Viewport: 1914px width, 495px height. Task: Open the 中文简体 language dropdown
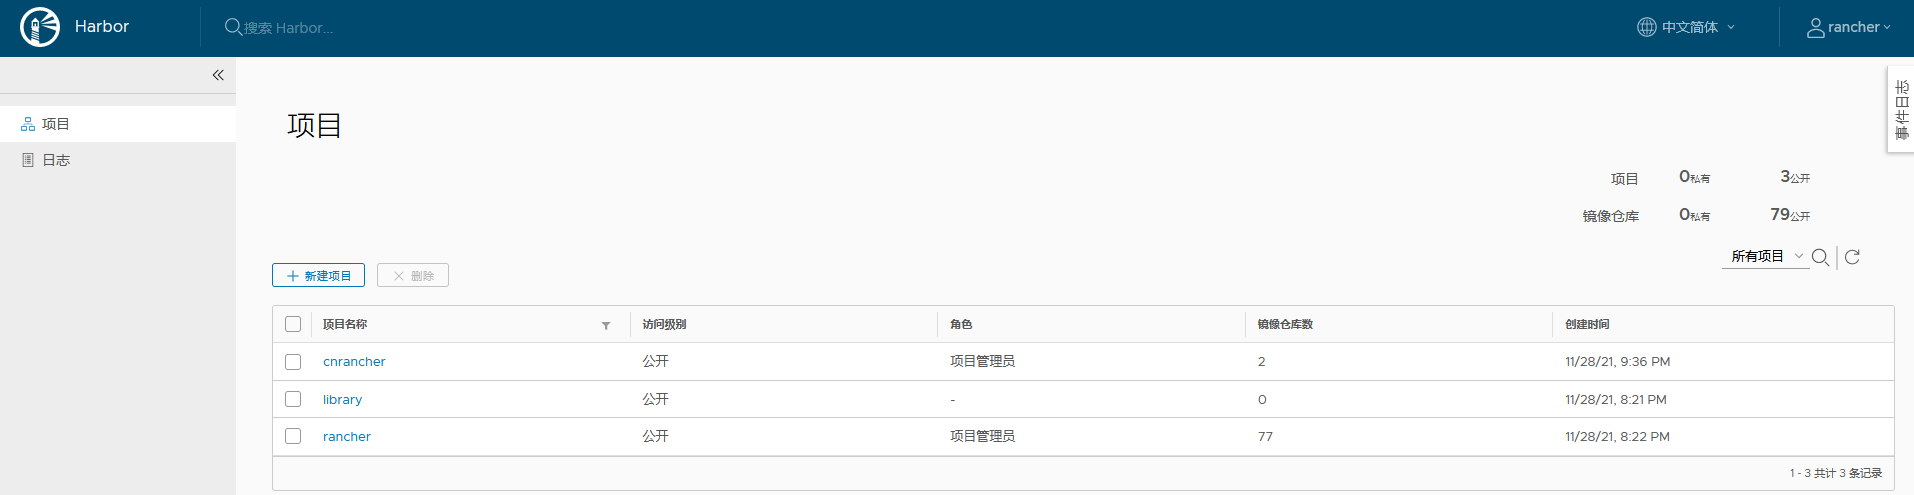click(x=1686, y=27)
